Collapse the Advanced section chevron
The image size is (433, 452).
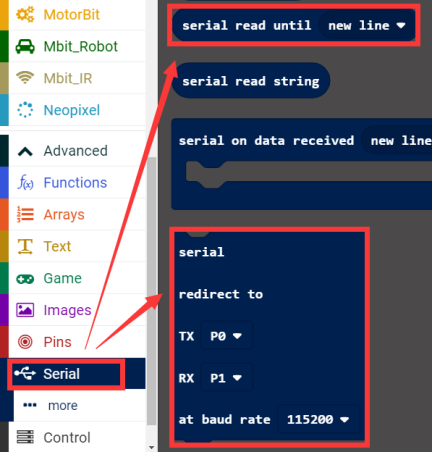25,151
